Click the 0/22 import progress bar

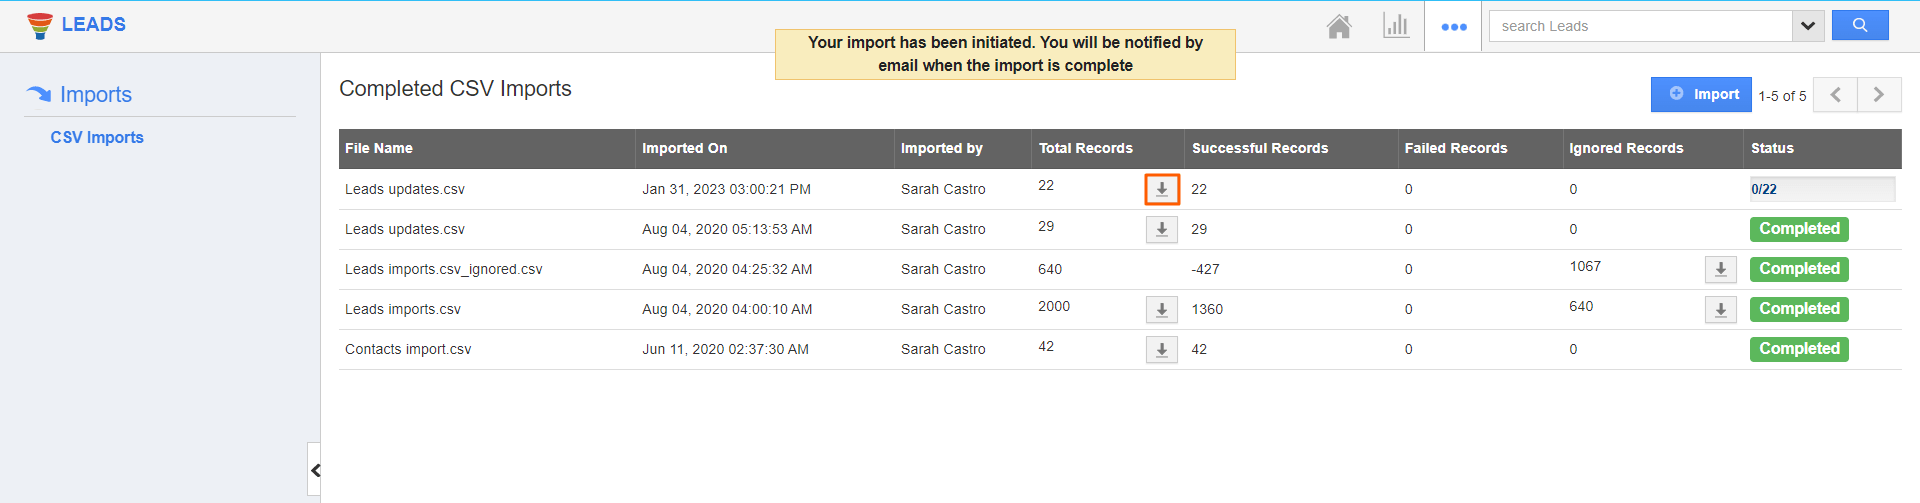click(1821, 189)
